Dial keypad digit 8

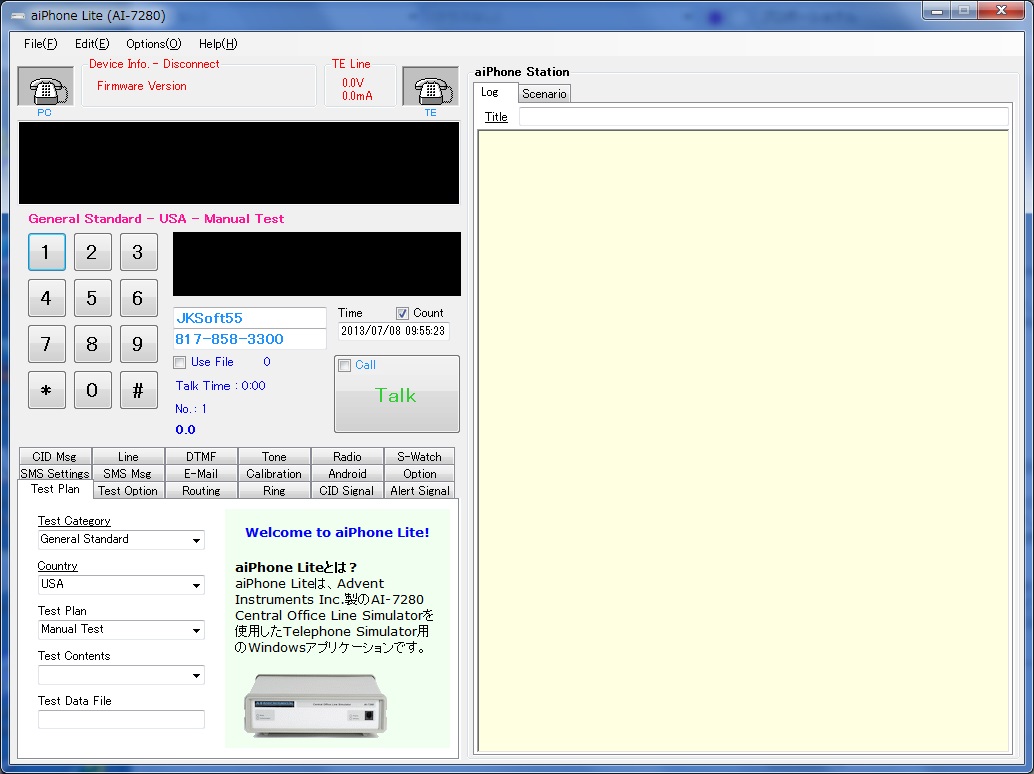(92, 344)
